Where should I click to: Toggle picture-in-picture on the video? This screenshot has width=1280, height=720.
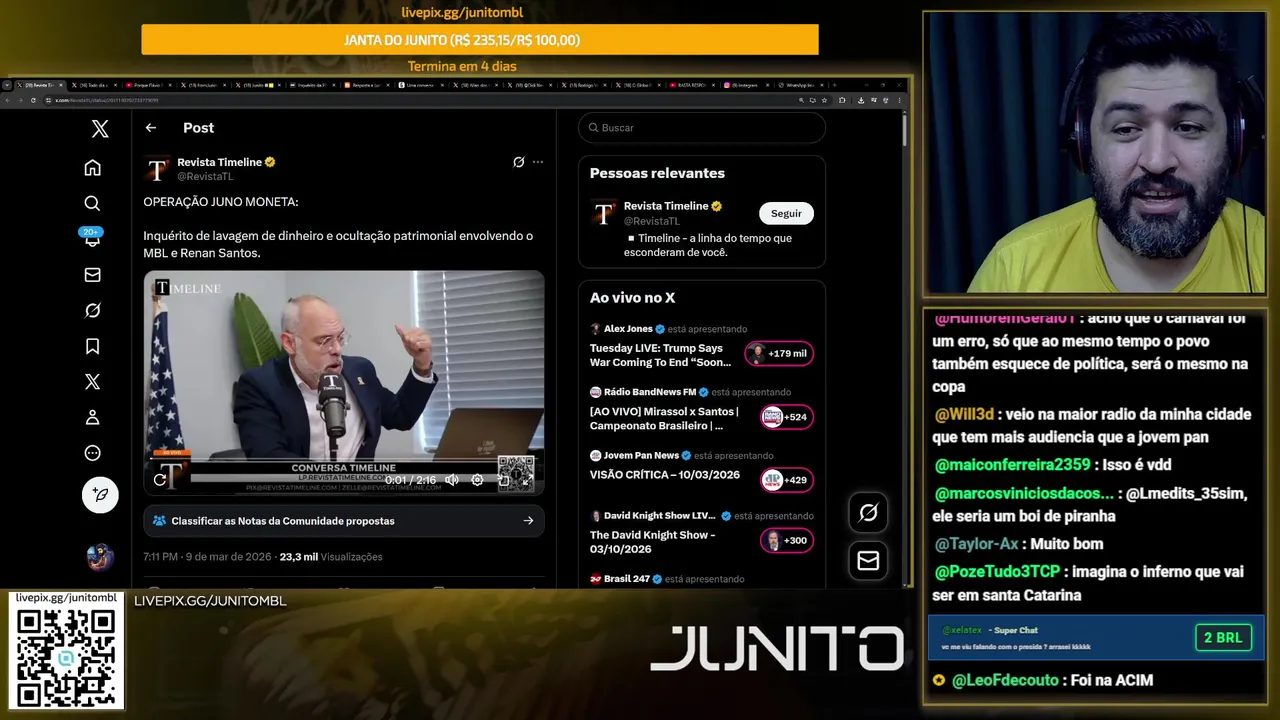click(503, 480)
